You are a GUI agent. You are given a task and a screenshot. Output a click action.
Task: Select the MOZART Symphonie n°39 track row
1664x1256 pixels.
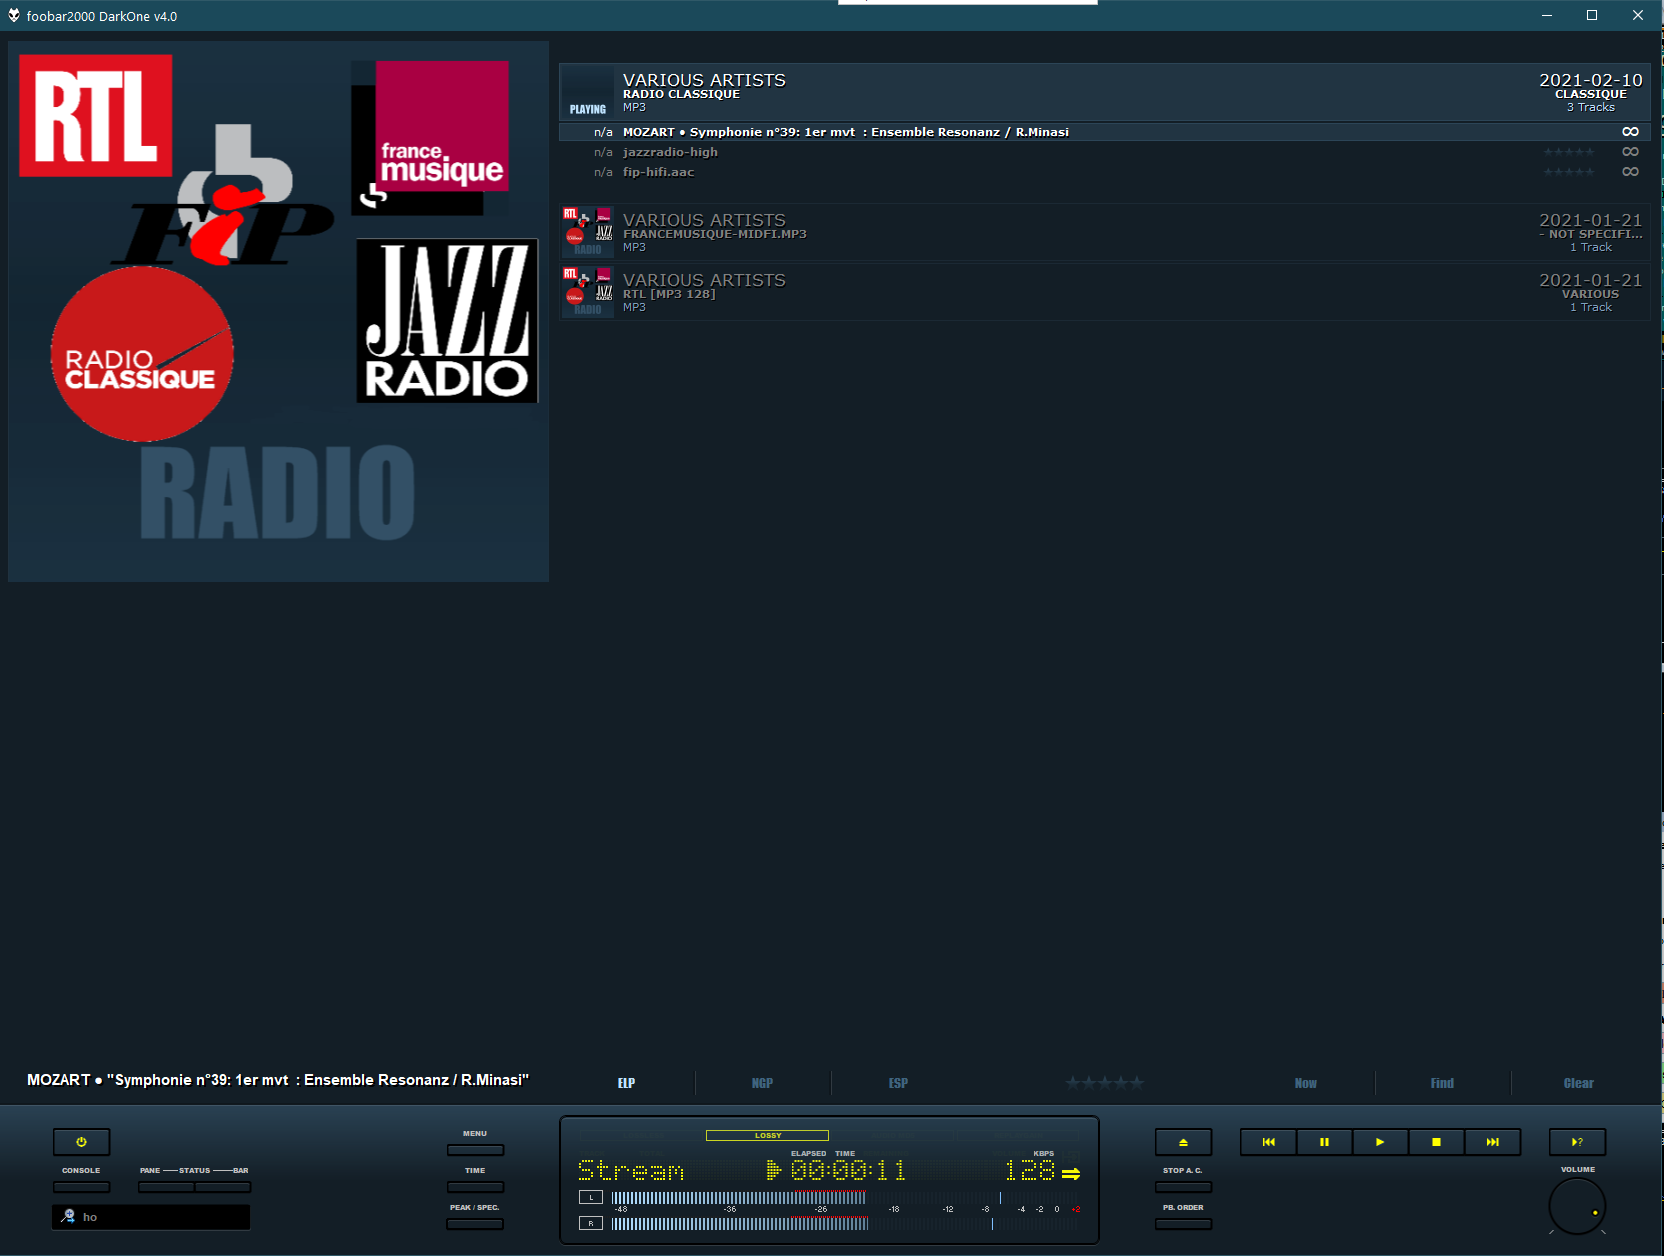pyautogui.click(x=1104, y=132)
